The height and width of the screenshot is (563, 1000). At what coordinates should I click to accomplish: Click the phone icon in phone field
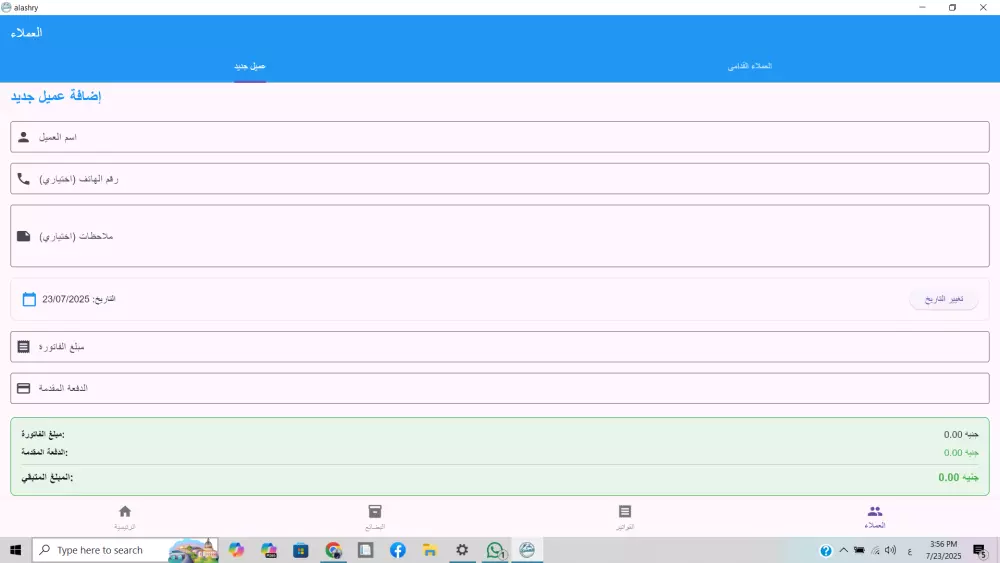(24, 179)
